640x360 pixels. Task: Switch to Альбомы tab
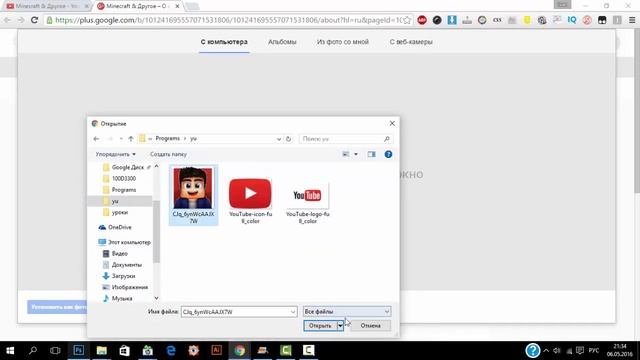pos(282,42)
